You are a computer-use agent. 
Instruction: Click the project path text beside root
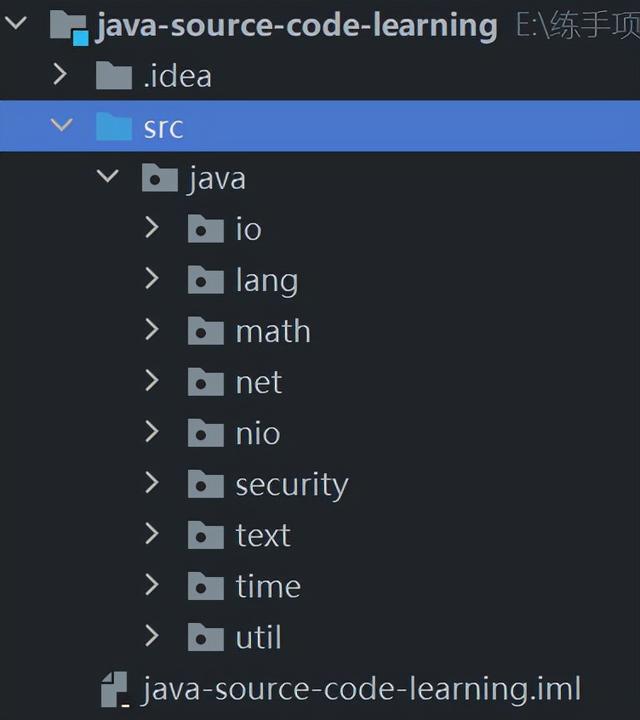coord(578,25)
